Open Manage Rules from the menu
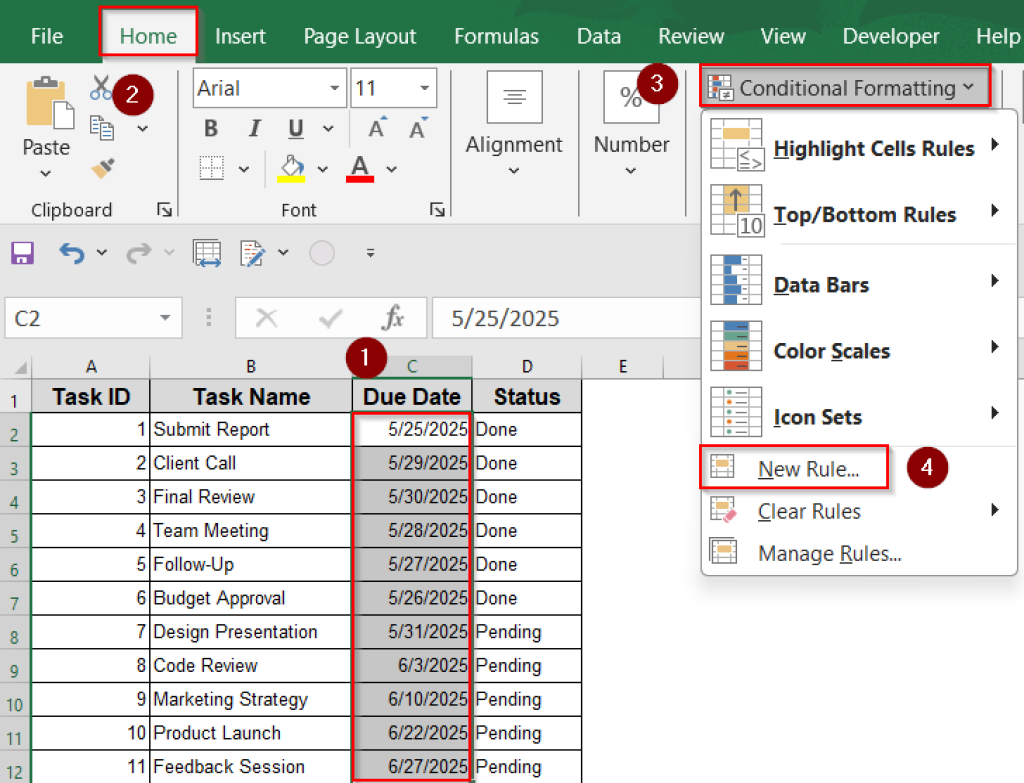Viewport: 1024px width, 783px height. [830, 553]
